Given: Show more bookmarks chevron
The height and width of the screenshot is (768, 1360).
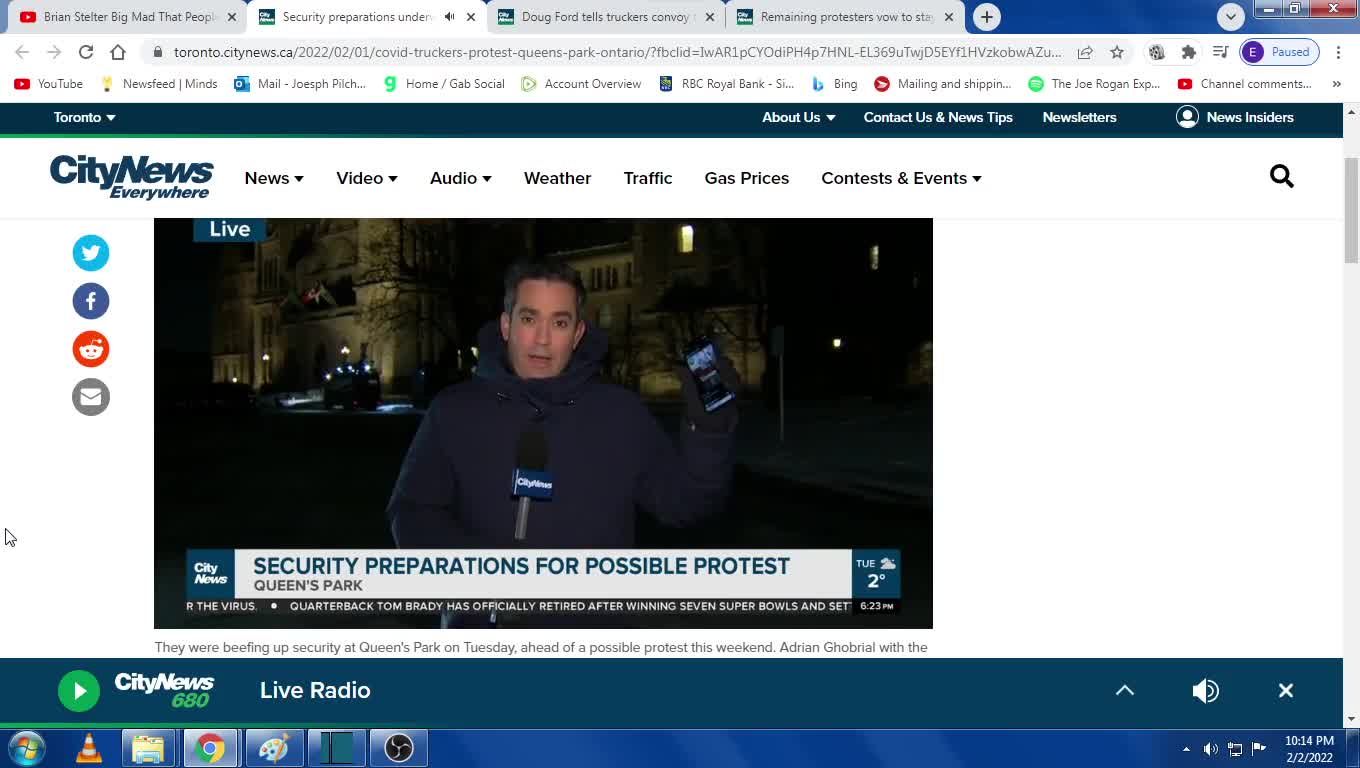Looking at the screenshot, I should pyautogui.click(x=1337, y=84).
